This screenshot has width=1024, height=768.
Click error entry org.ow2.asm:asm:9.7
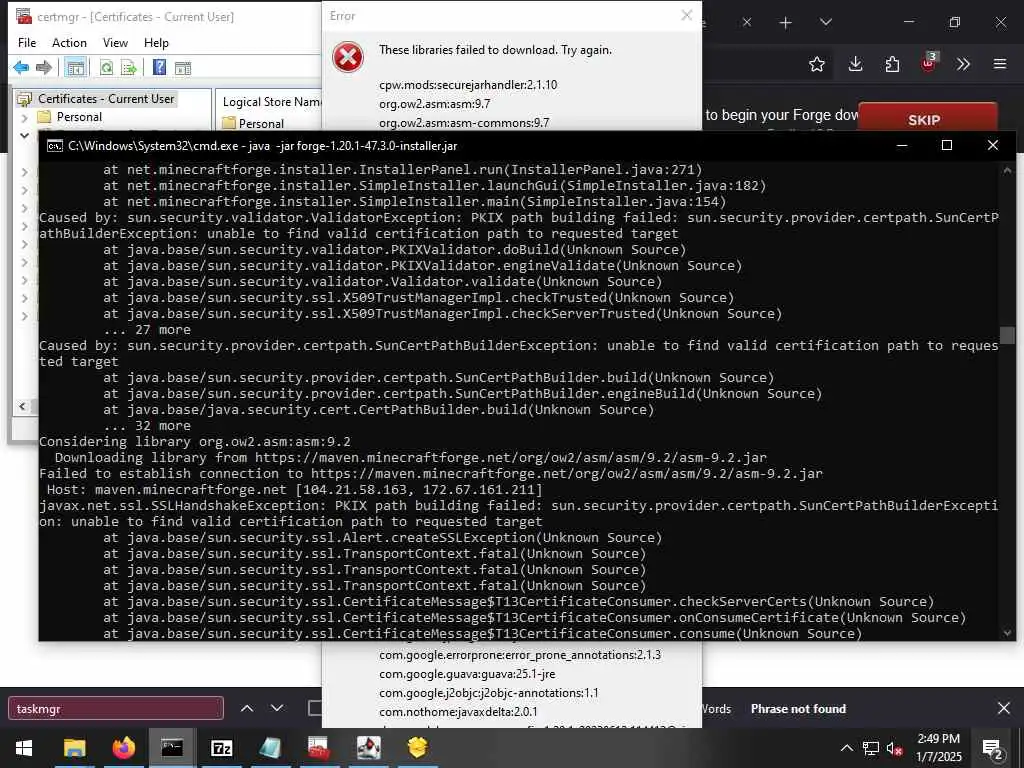point(434,104)
